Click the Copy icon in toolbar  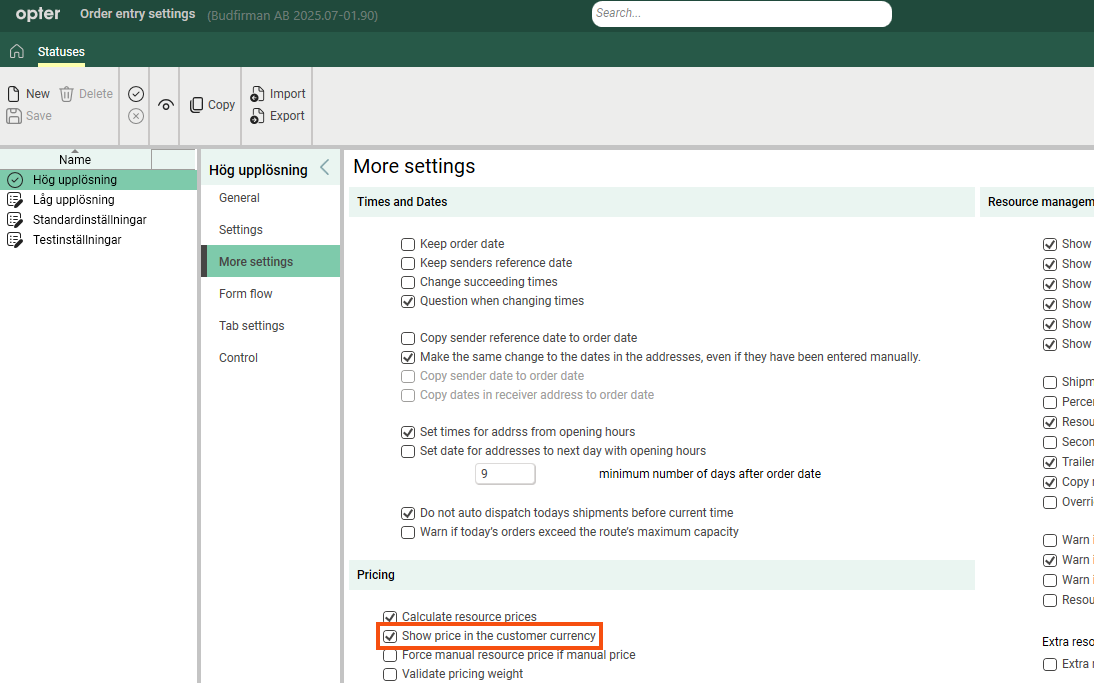tap(197, 105)
